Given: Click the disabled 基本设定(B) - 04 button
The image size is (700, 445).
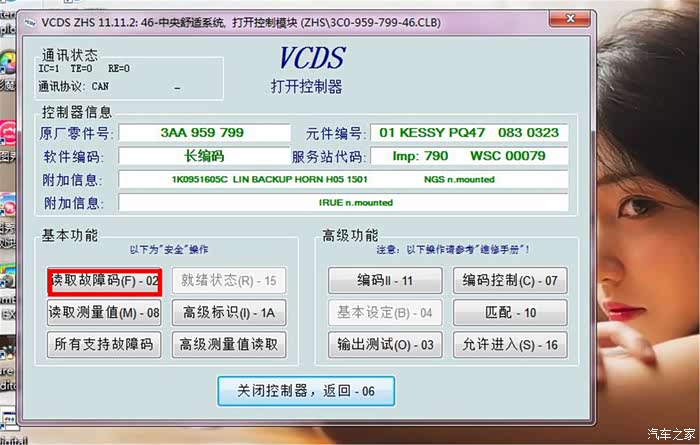Looking at the screenshot, I should [385, 312].
